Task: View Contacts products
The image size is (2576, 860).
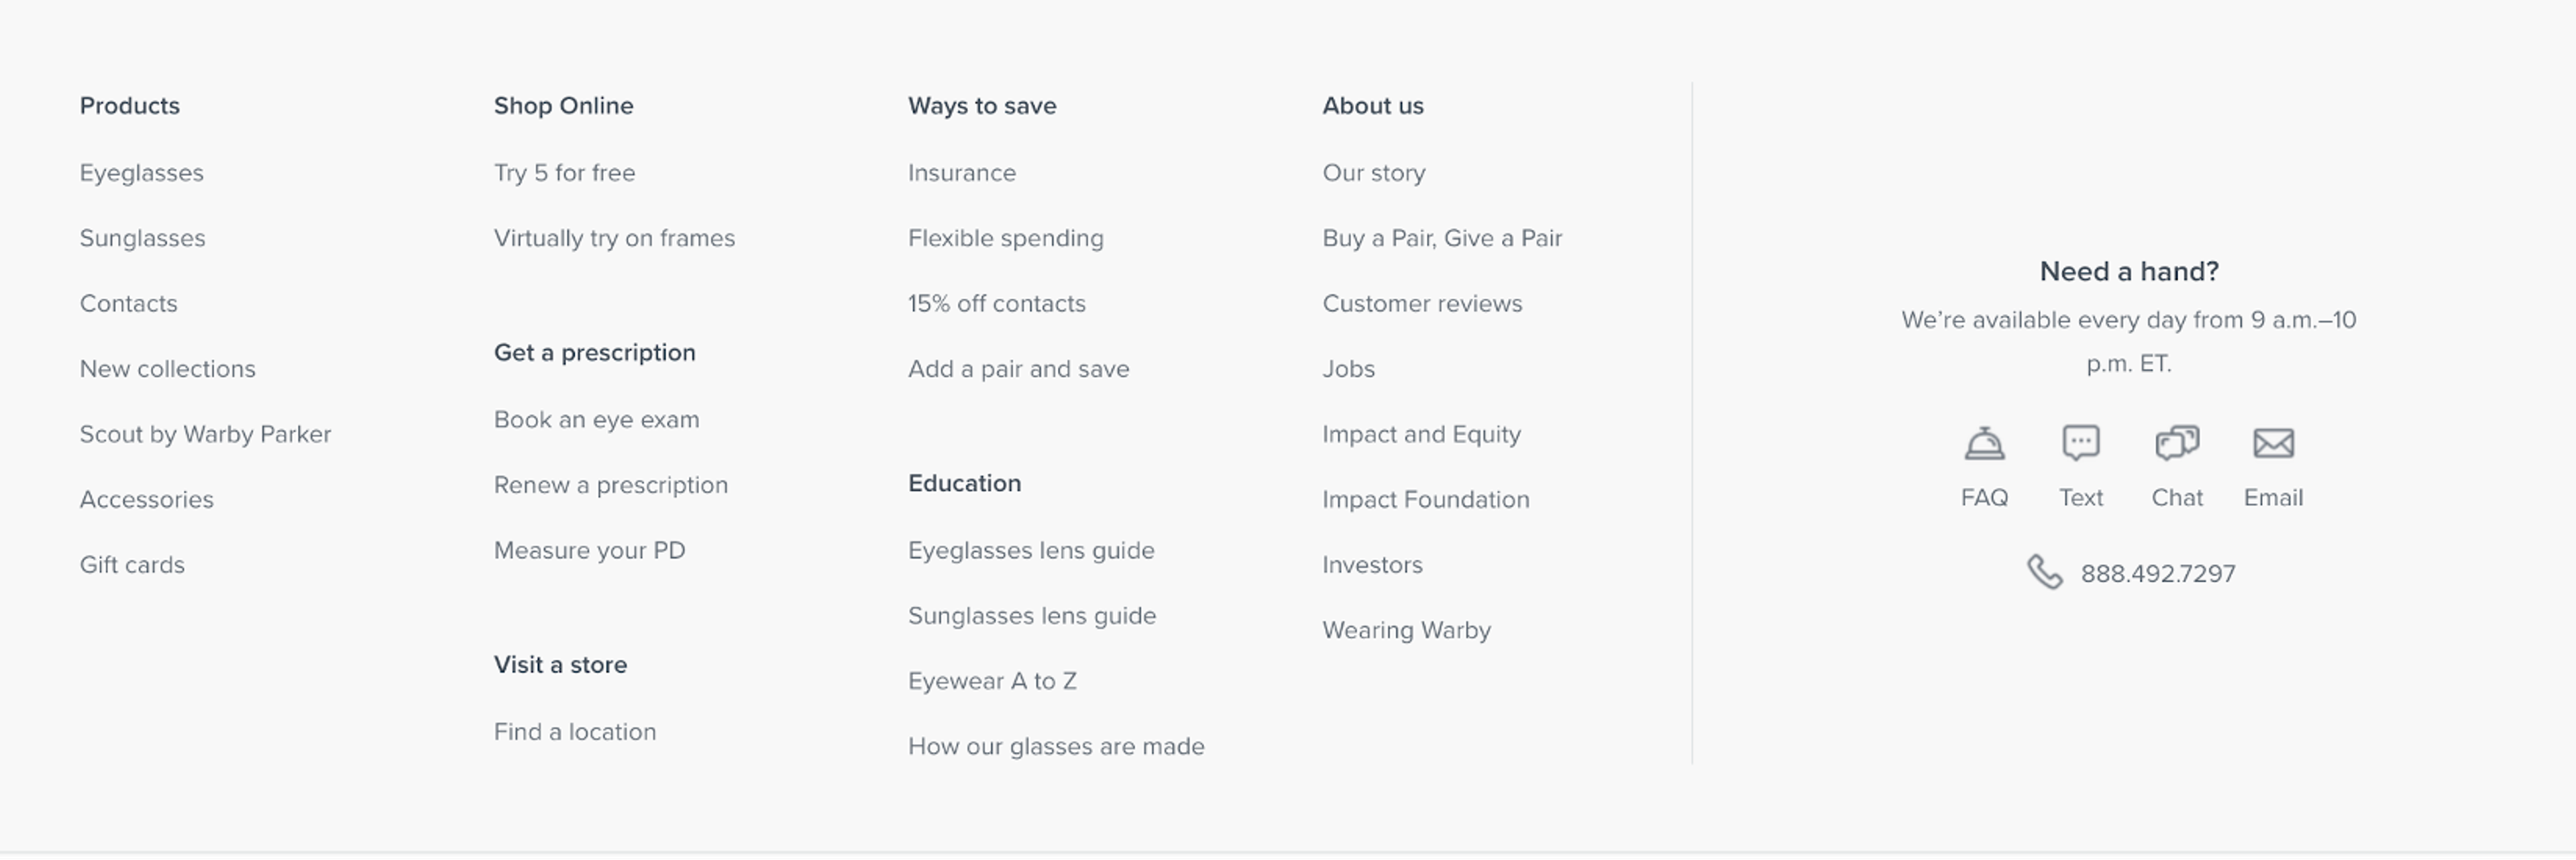Action: pos(128,303)
